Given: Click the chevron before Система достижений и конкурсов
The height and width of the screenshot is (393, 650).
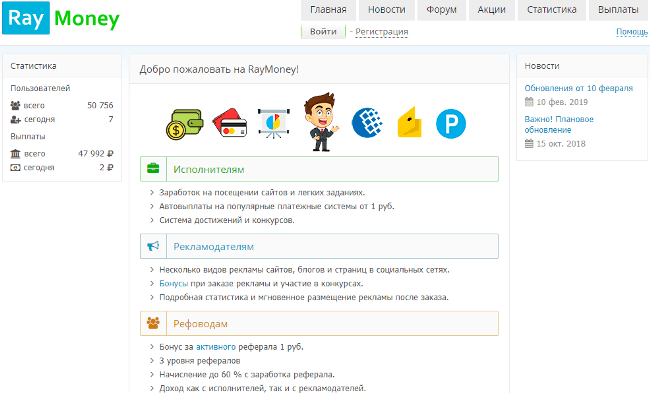Looking at the screenshot, I should (152, 220).
